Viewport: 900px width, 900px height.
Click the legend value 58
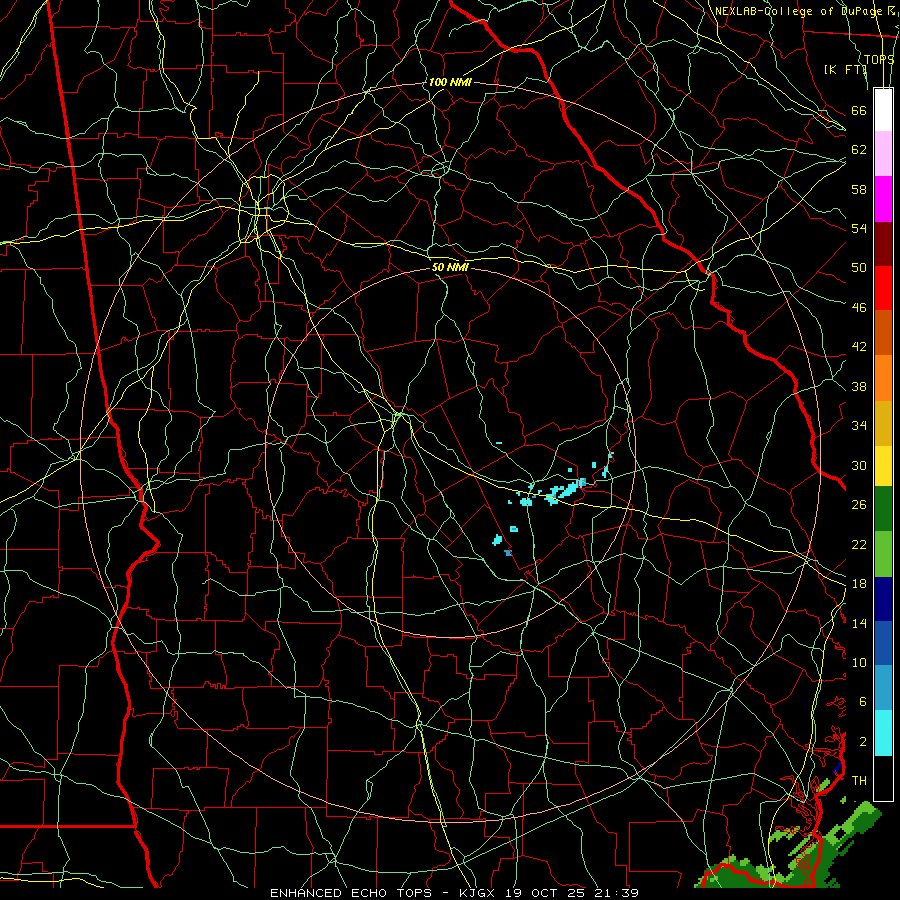pyautogui.click(x=859, y=189)
